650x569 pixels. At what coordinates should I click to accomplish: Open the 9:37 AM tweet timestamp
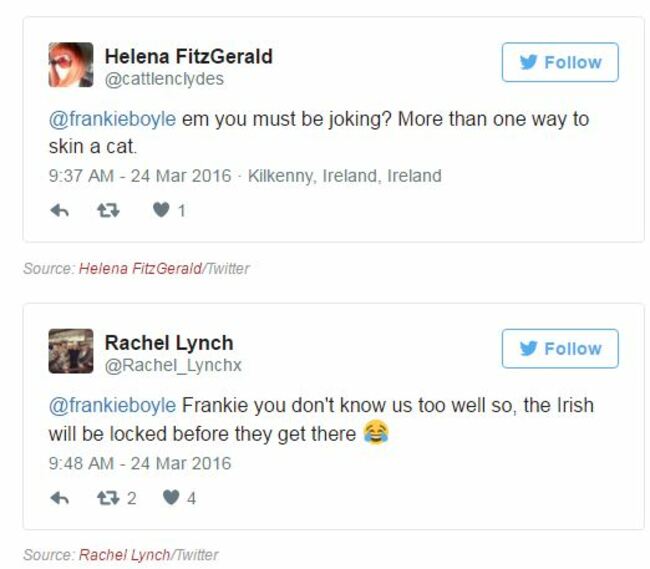pos(140,176)
